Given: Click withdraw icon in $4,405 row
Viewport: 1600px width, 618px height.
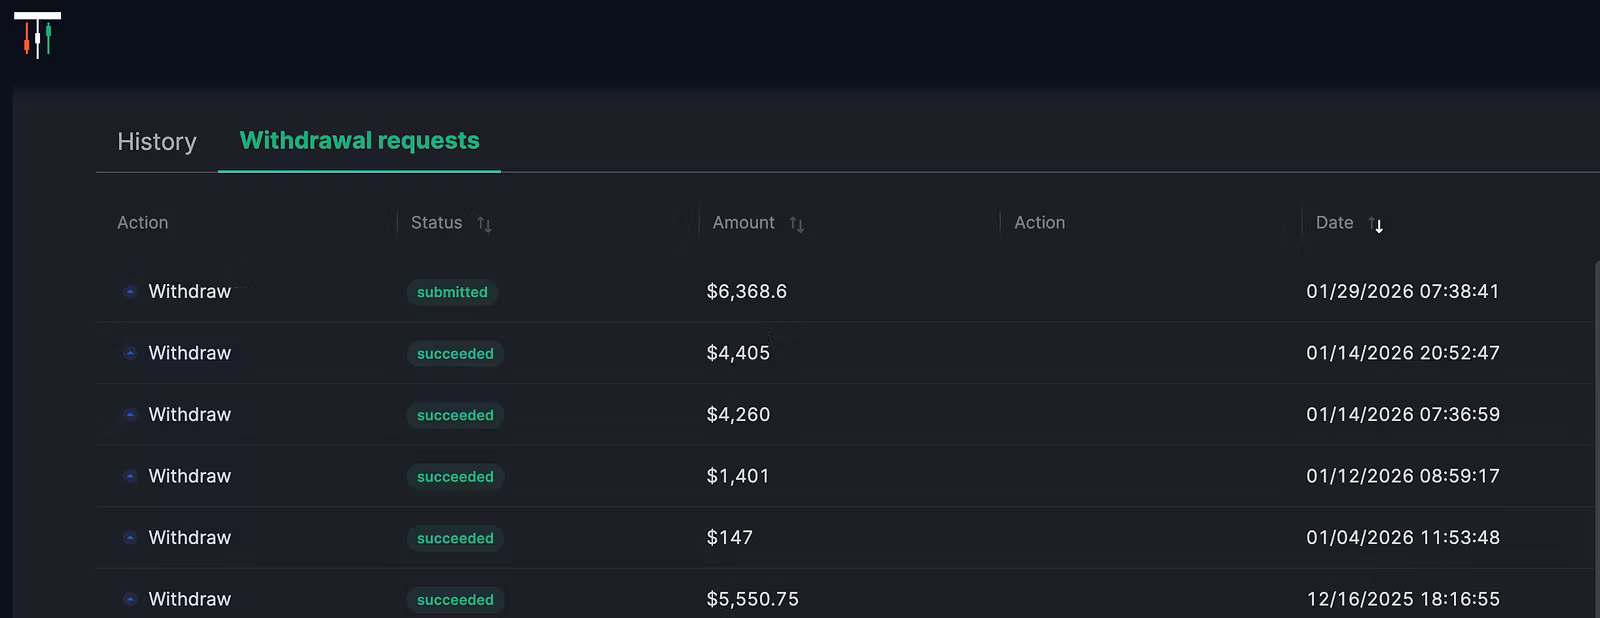Looking at the screenshot, I should [130, 353].
